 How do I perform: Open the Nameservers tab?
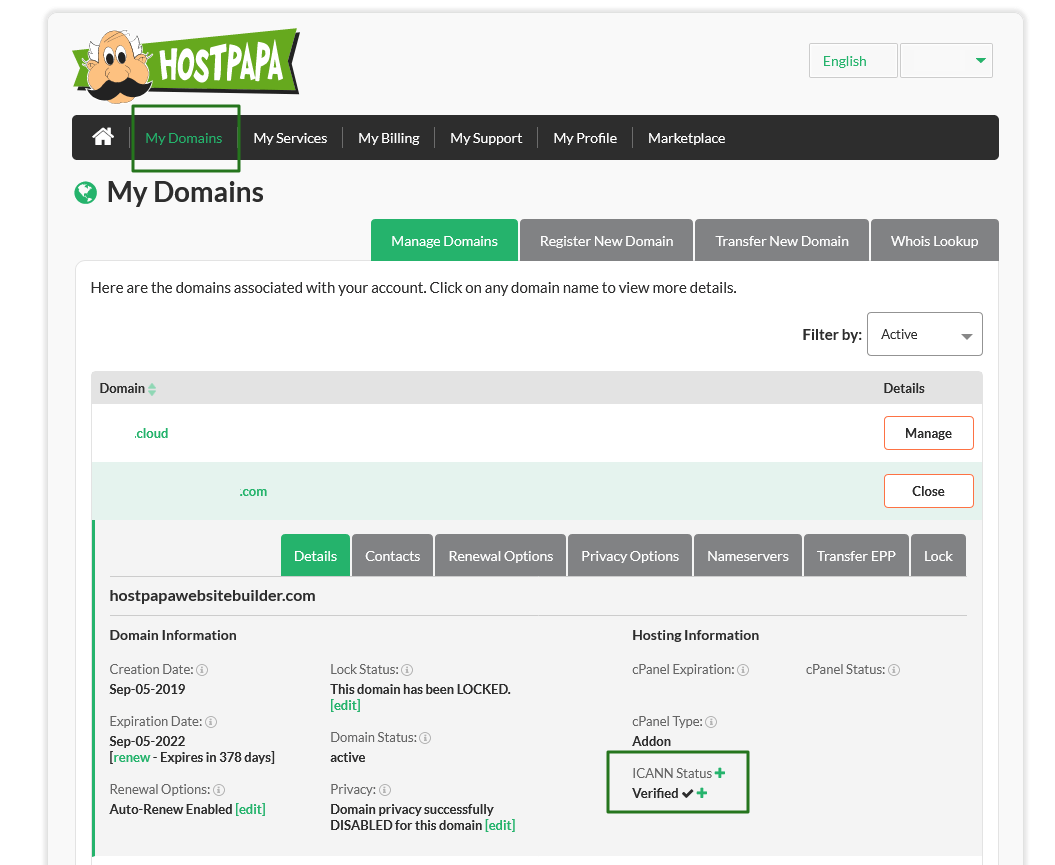(x=747, y=555)
